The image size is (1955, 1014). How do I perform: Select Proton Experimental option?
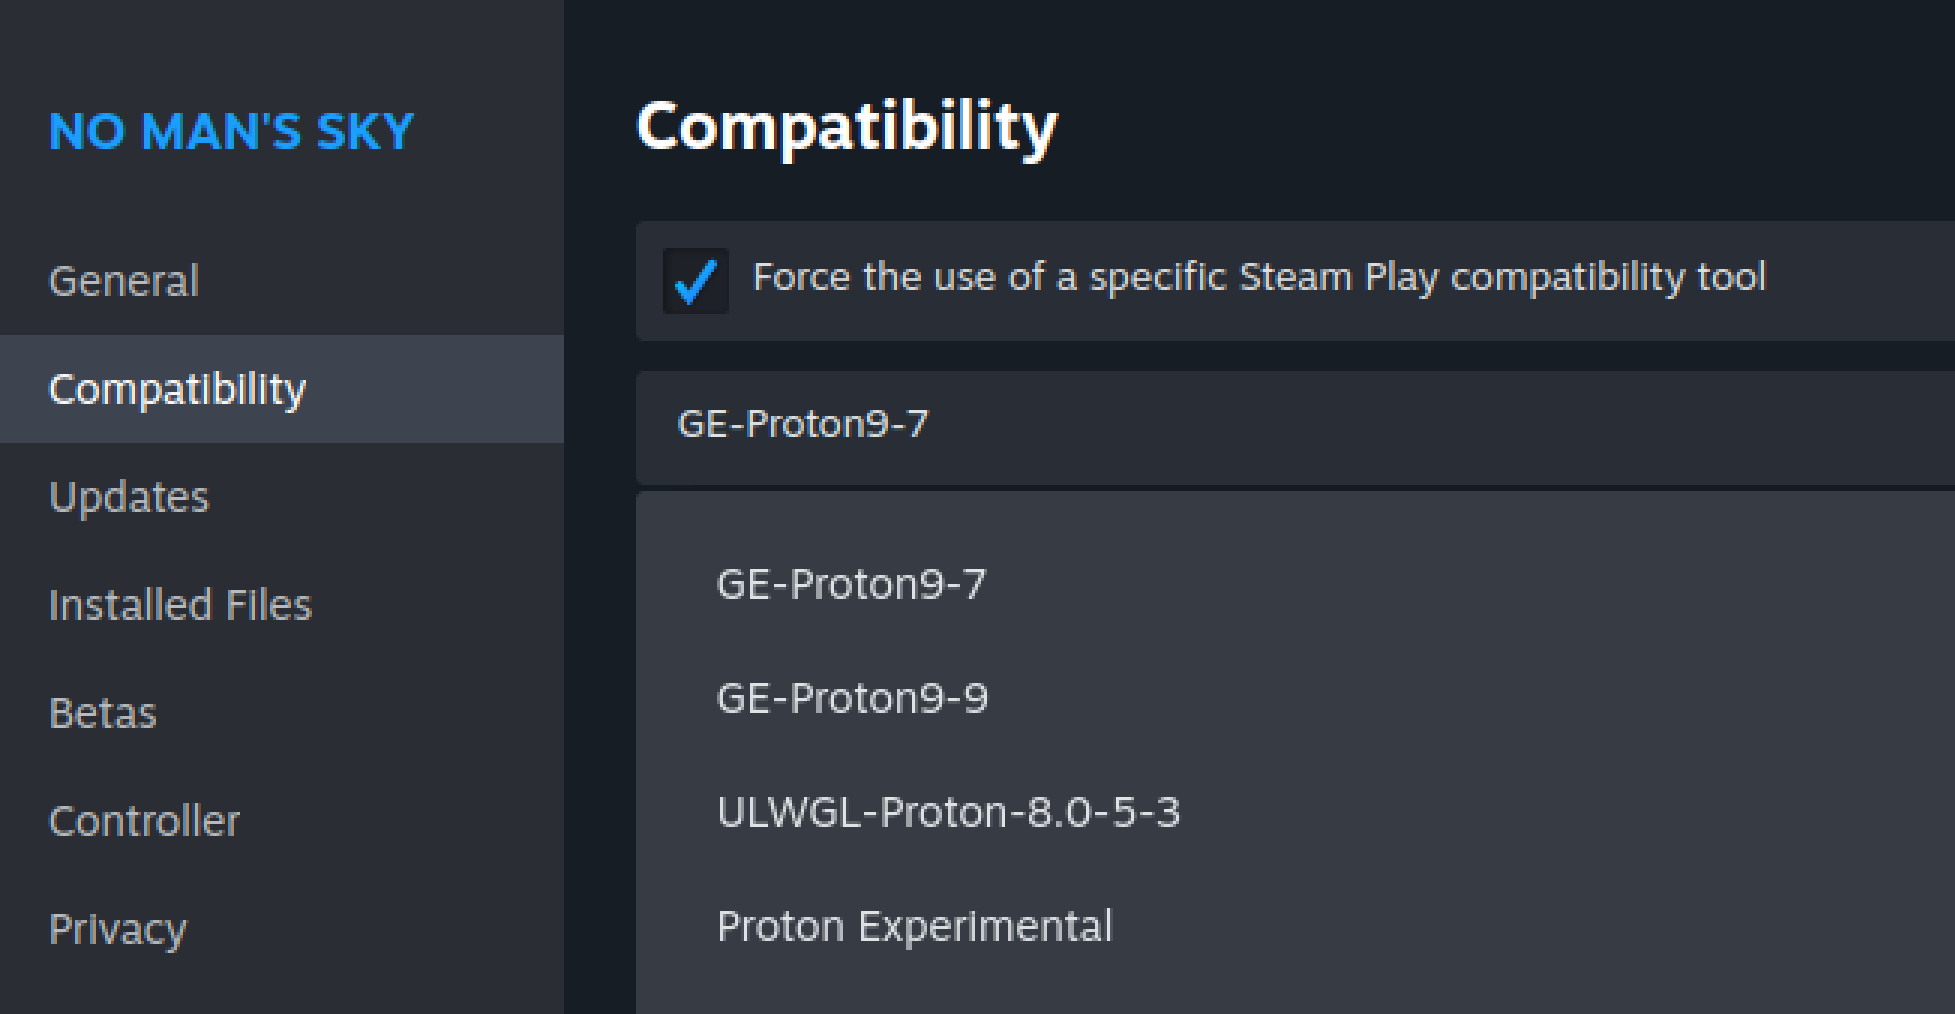click(x=914, y=926)
